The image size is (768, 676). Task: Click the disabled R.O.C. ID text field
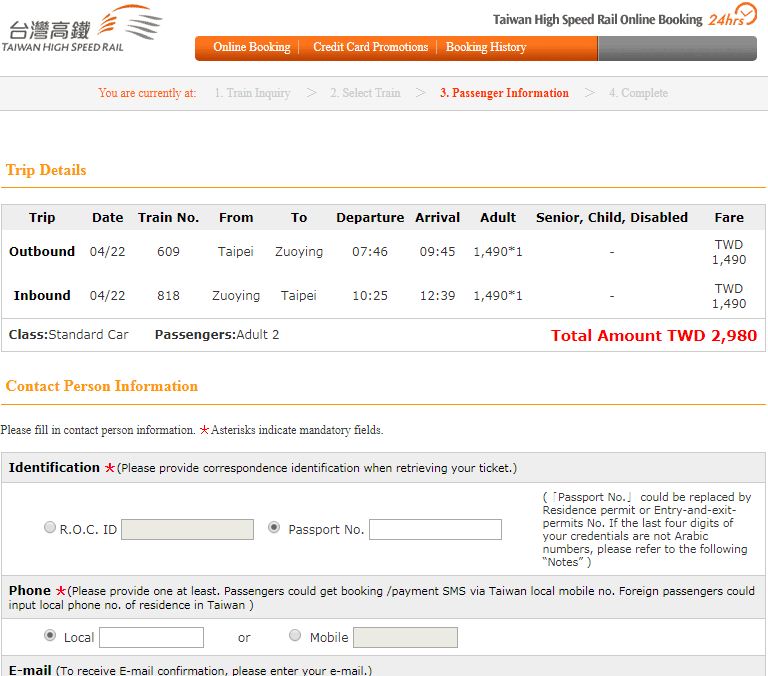[x=187, y=529]
